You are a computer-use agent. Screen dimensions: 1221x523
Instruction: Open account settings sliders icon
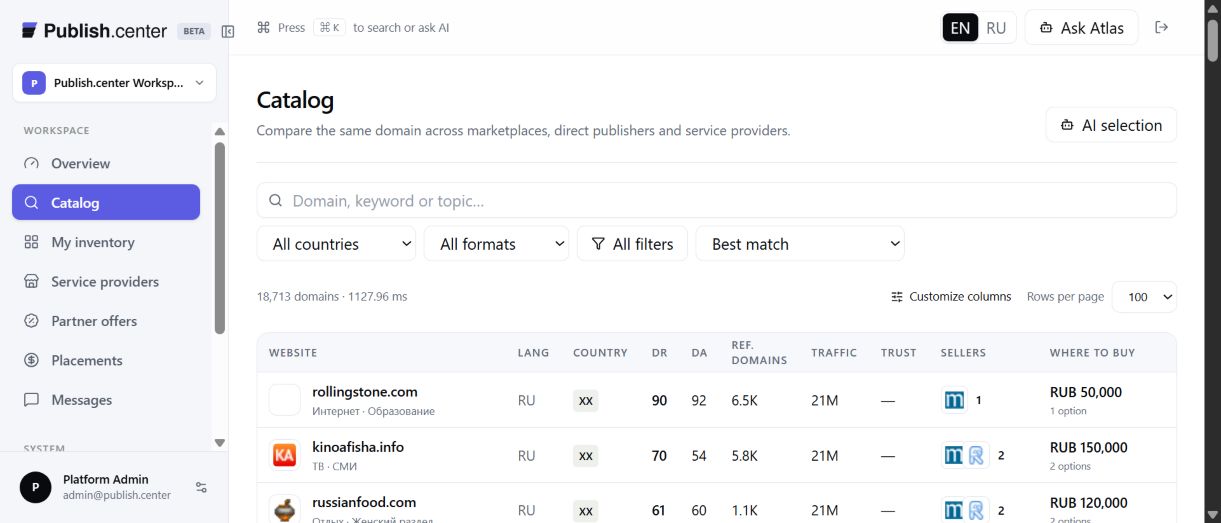point(201,488)
